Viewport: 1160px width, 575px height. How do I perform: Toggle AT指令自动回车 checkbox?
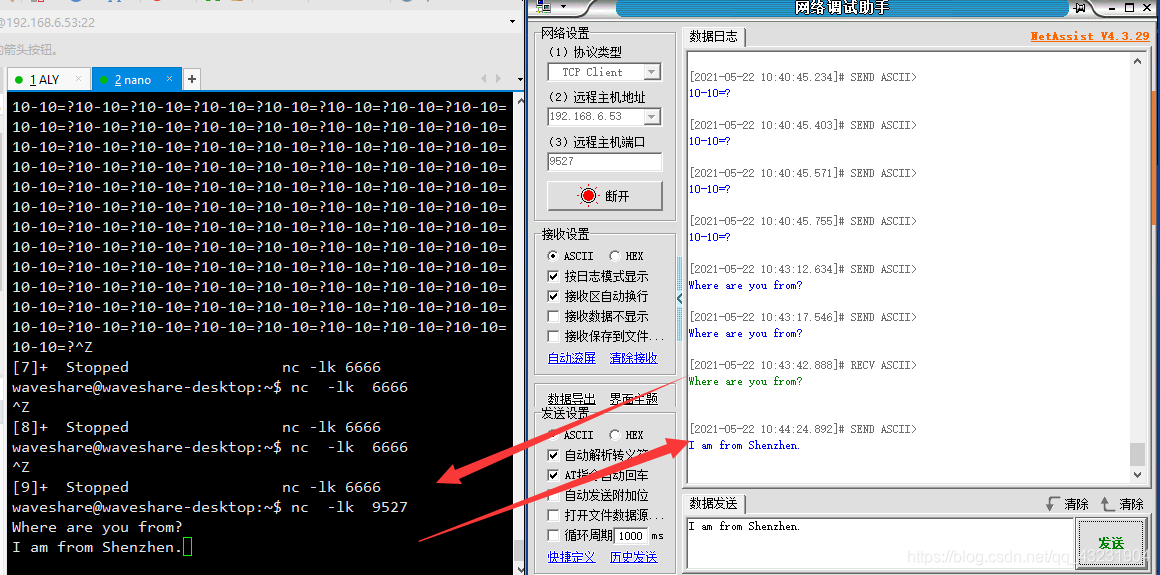coord(553,475)
